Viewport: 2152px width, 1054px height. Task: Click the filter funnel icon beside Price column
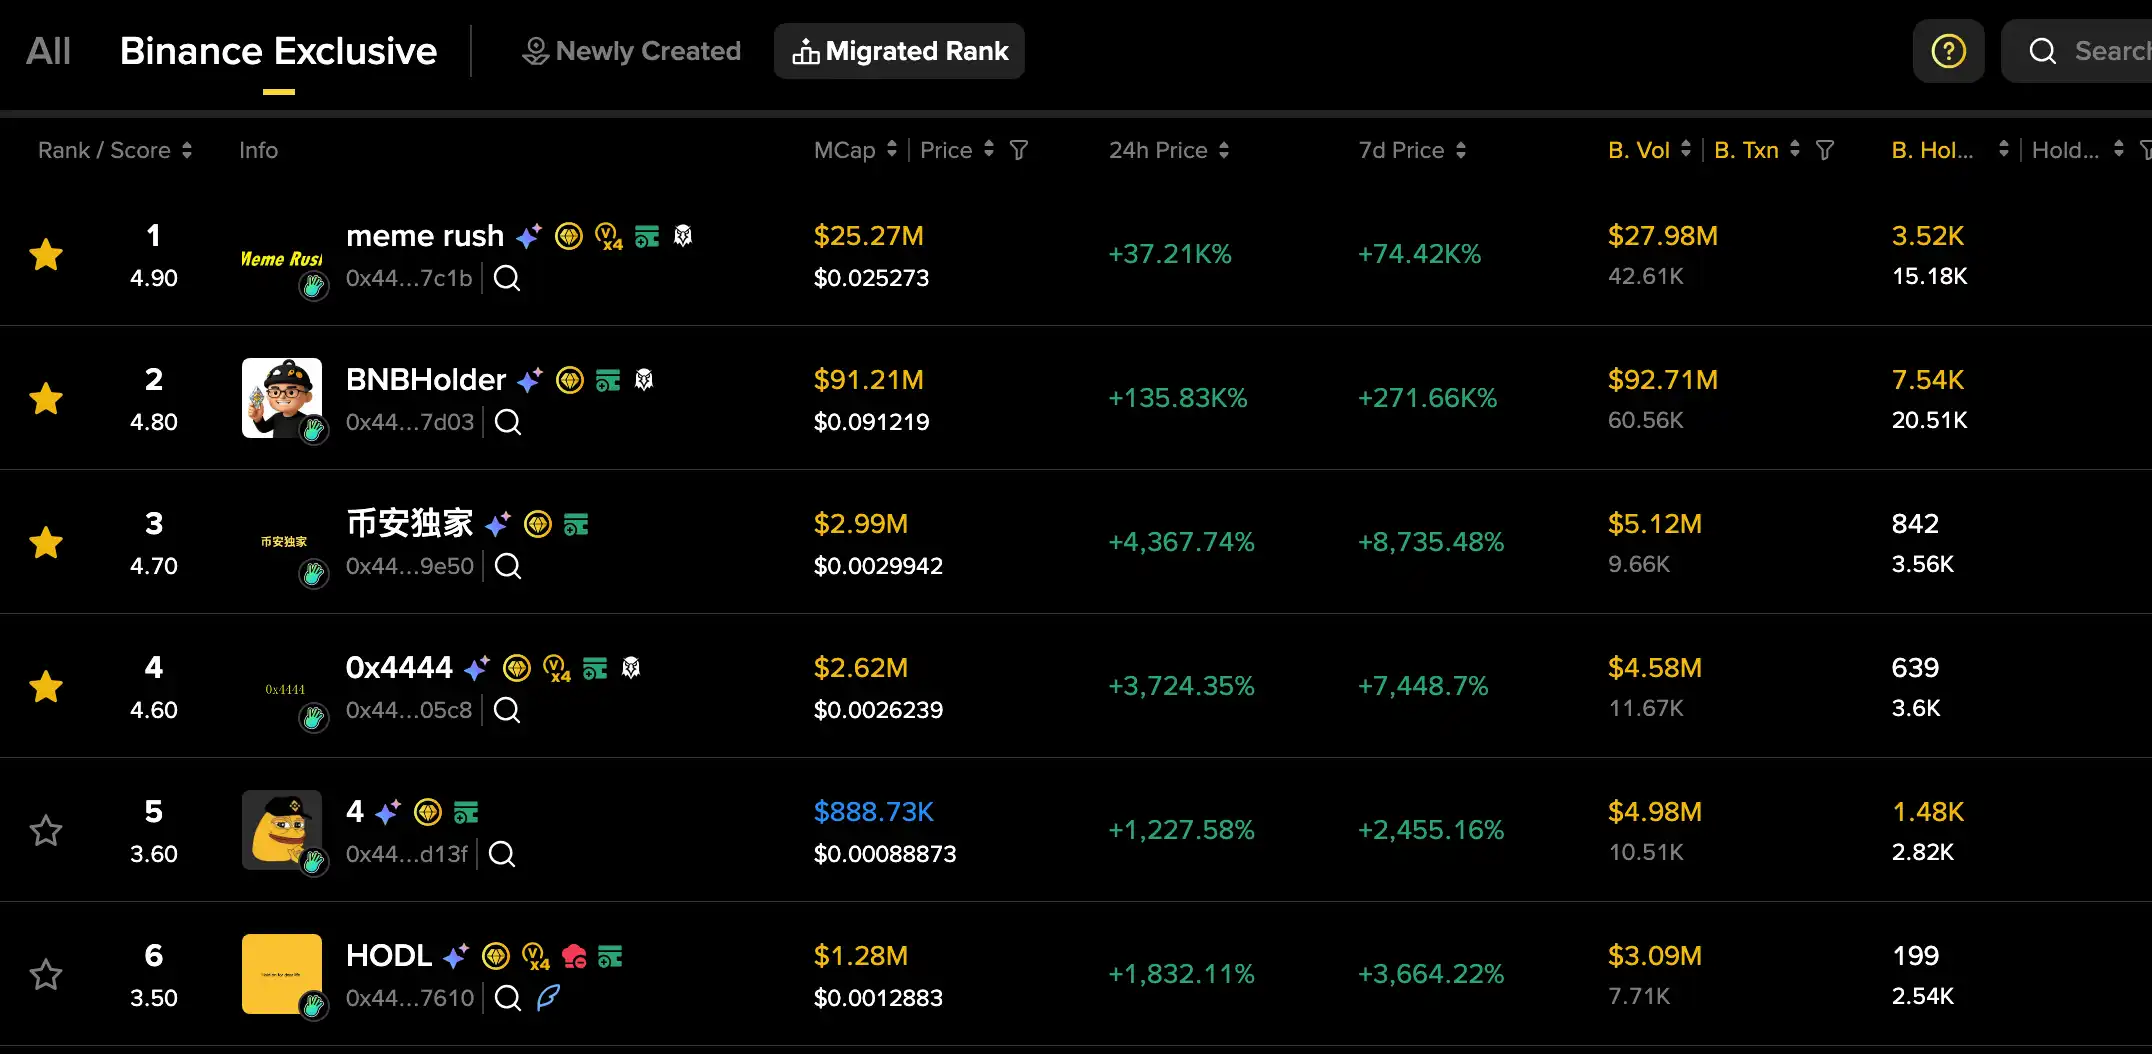click(1019, 150)
